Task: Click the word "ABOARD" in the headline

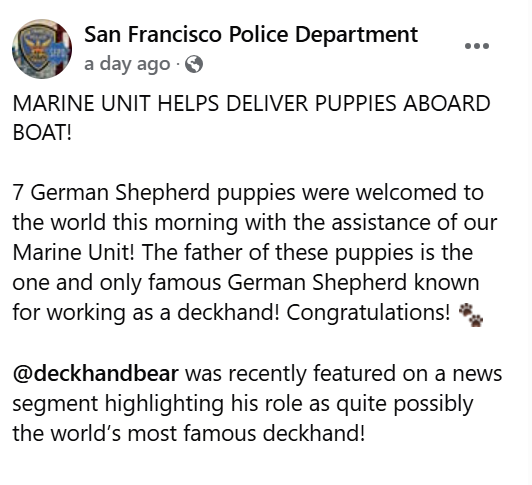Action: 446,103
